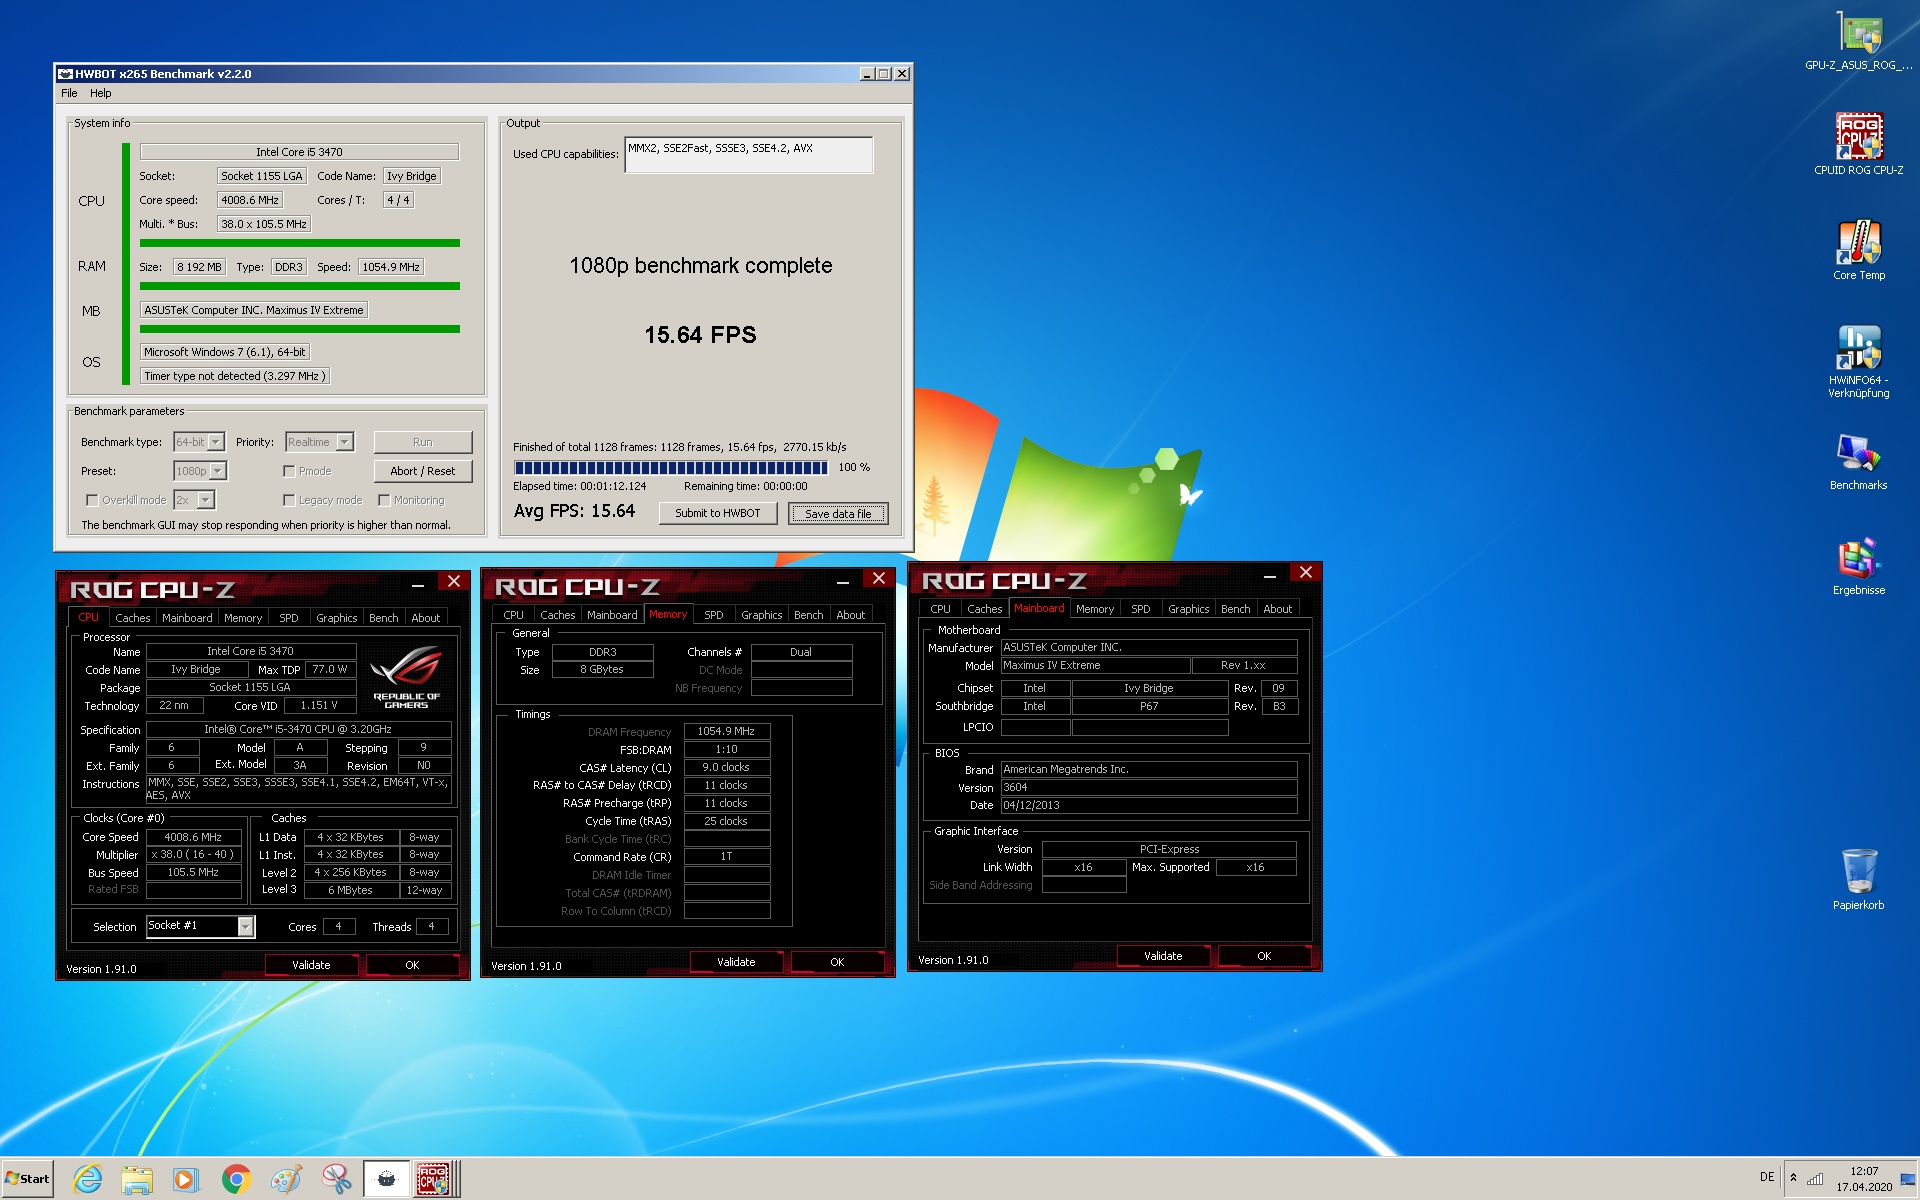Click OK in Memory tab CPU-Z window
The width and height of the screenshot is (1920, 1200).
coord(837,962)
